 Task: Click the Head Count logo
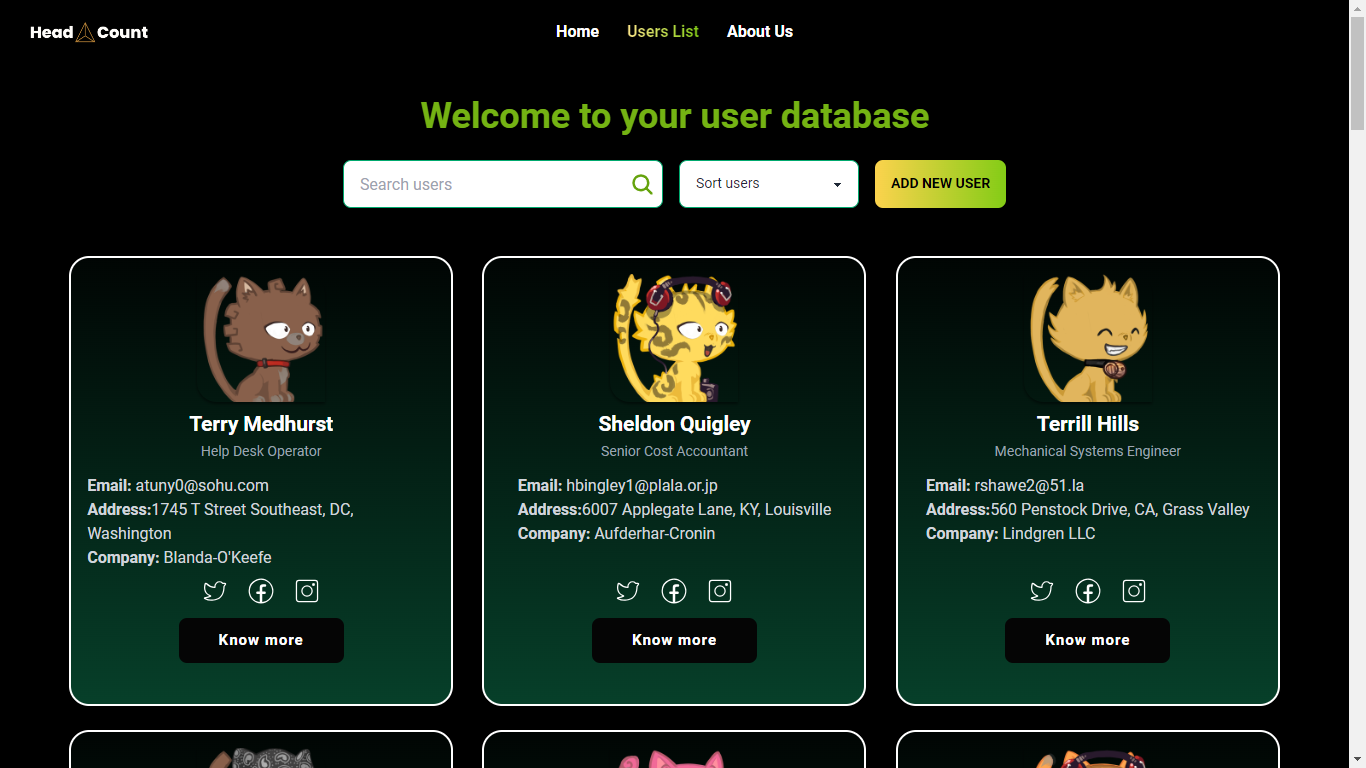(89, 32)
